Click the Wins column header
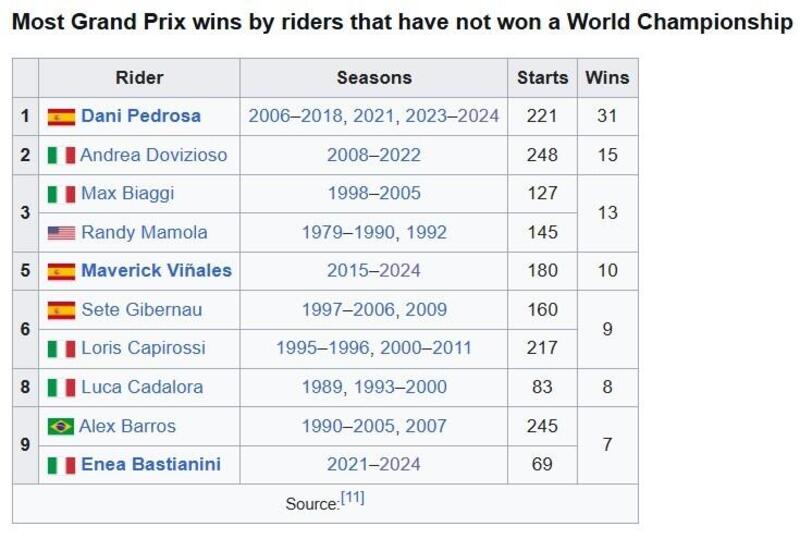Viewport: 800px width, 551px height. (x=606, y=77)
